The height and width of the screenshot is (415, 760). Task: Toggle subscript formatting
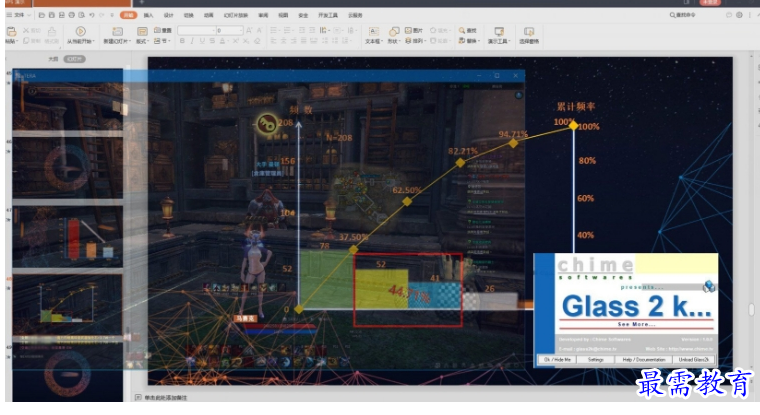246,41
